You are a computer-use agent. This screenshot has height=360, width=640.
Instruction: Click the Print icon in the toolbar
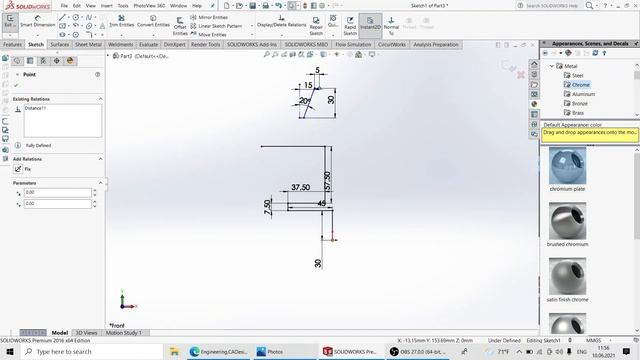click(266, 6)
